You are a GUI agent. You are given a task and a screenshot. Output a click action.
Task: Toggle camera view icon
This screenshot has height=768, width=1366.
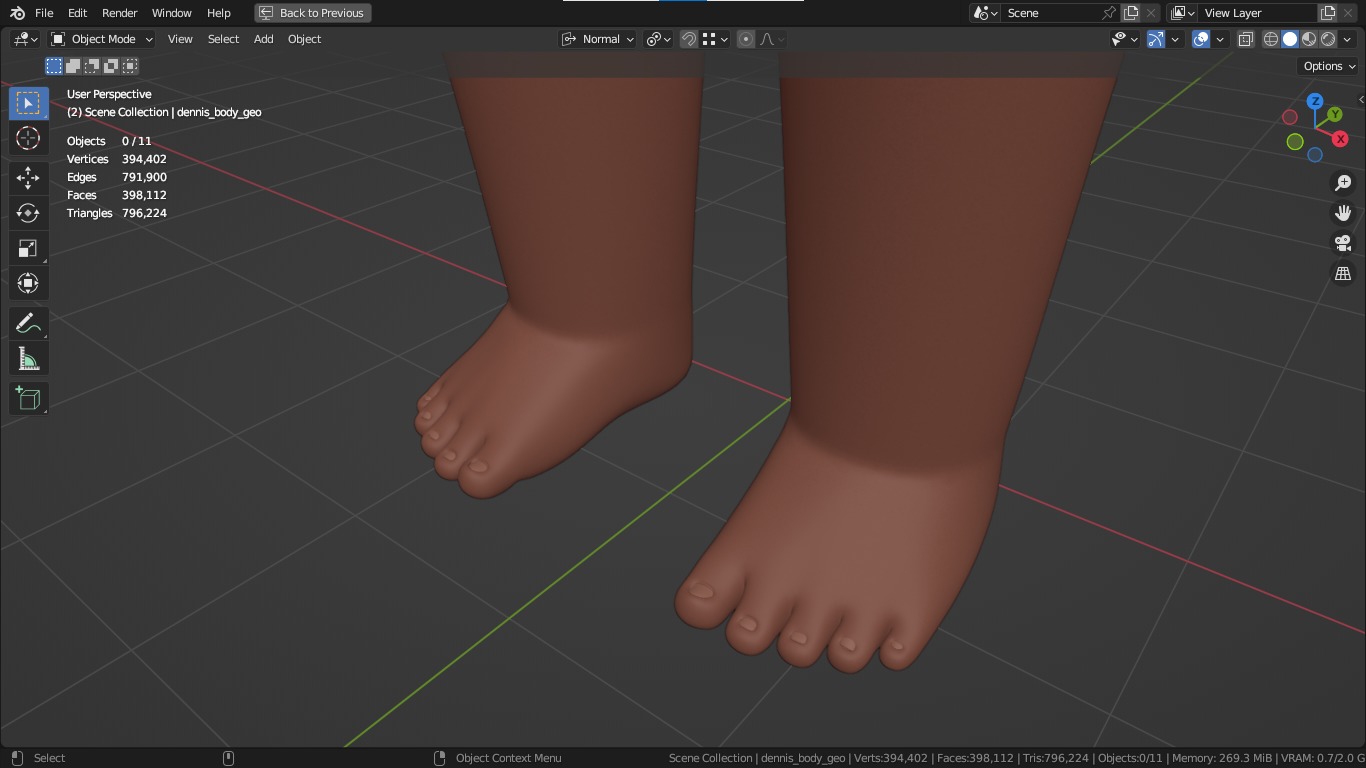pos(1343,243)
